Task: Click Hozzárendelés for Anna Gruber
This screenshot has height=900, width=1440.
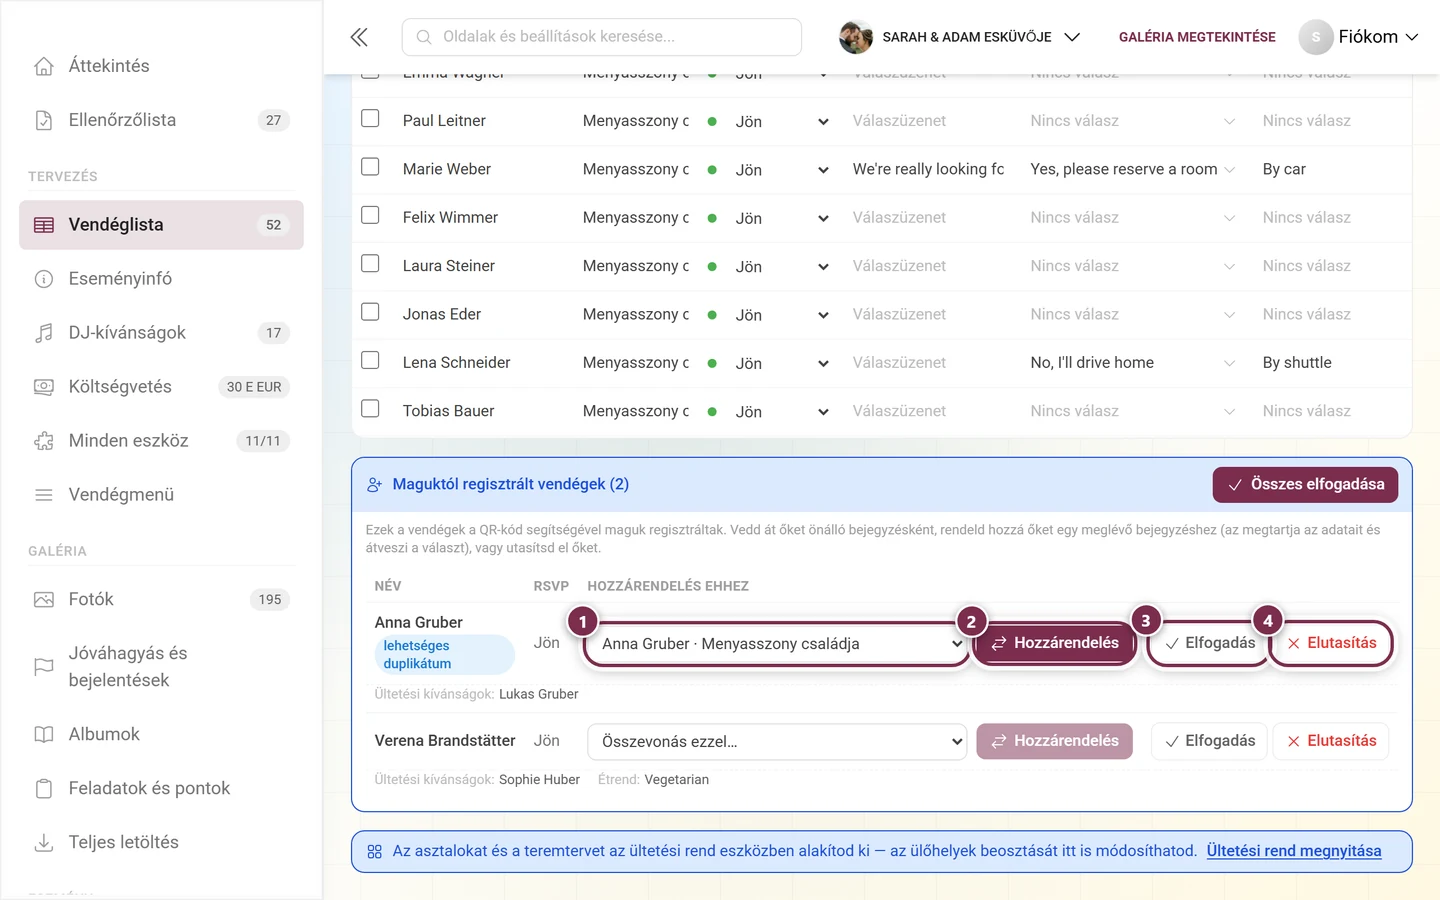Action: coord(1055,643)
